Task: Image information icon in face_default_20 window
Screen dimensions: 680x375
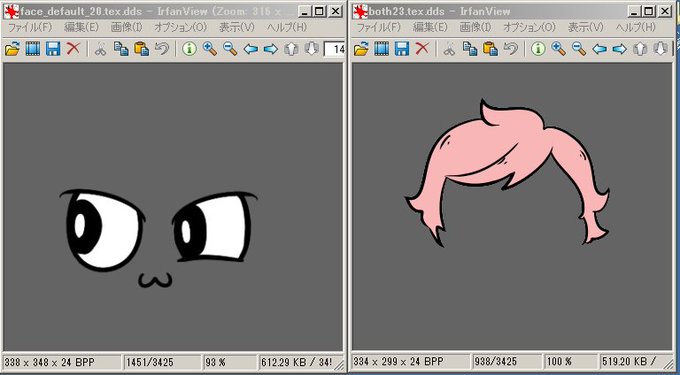Action: [x=189, y=49]
